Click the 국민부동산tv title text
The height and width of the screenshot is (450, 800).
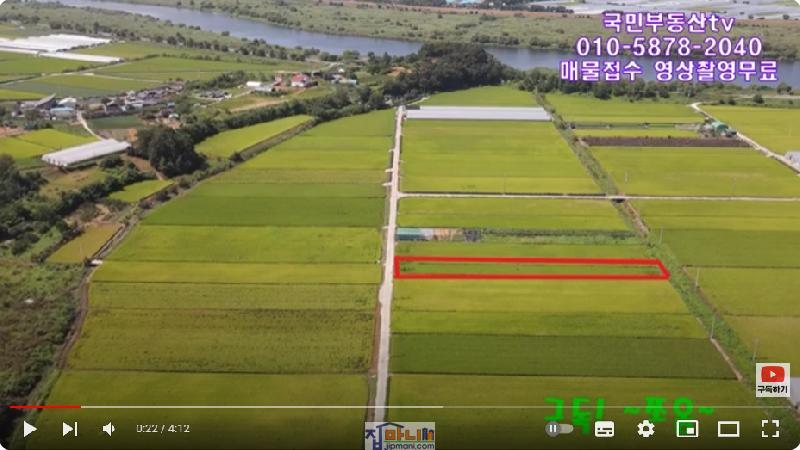(x=667, y=21)
